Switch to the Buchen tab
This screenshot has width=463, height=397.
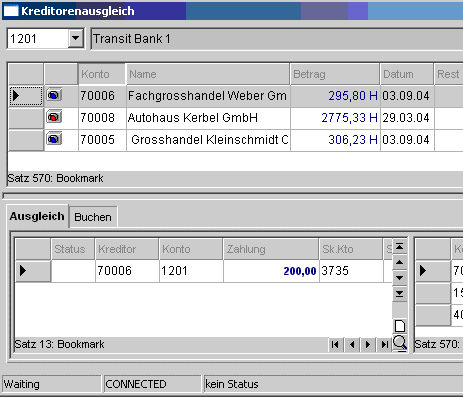coord(93,217)
